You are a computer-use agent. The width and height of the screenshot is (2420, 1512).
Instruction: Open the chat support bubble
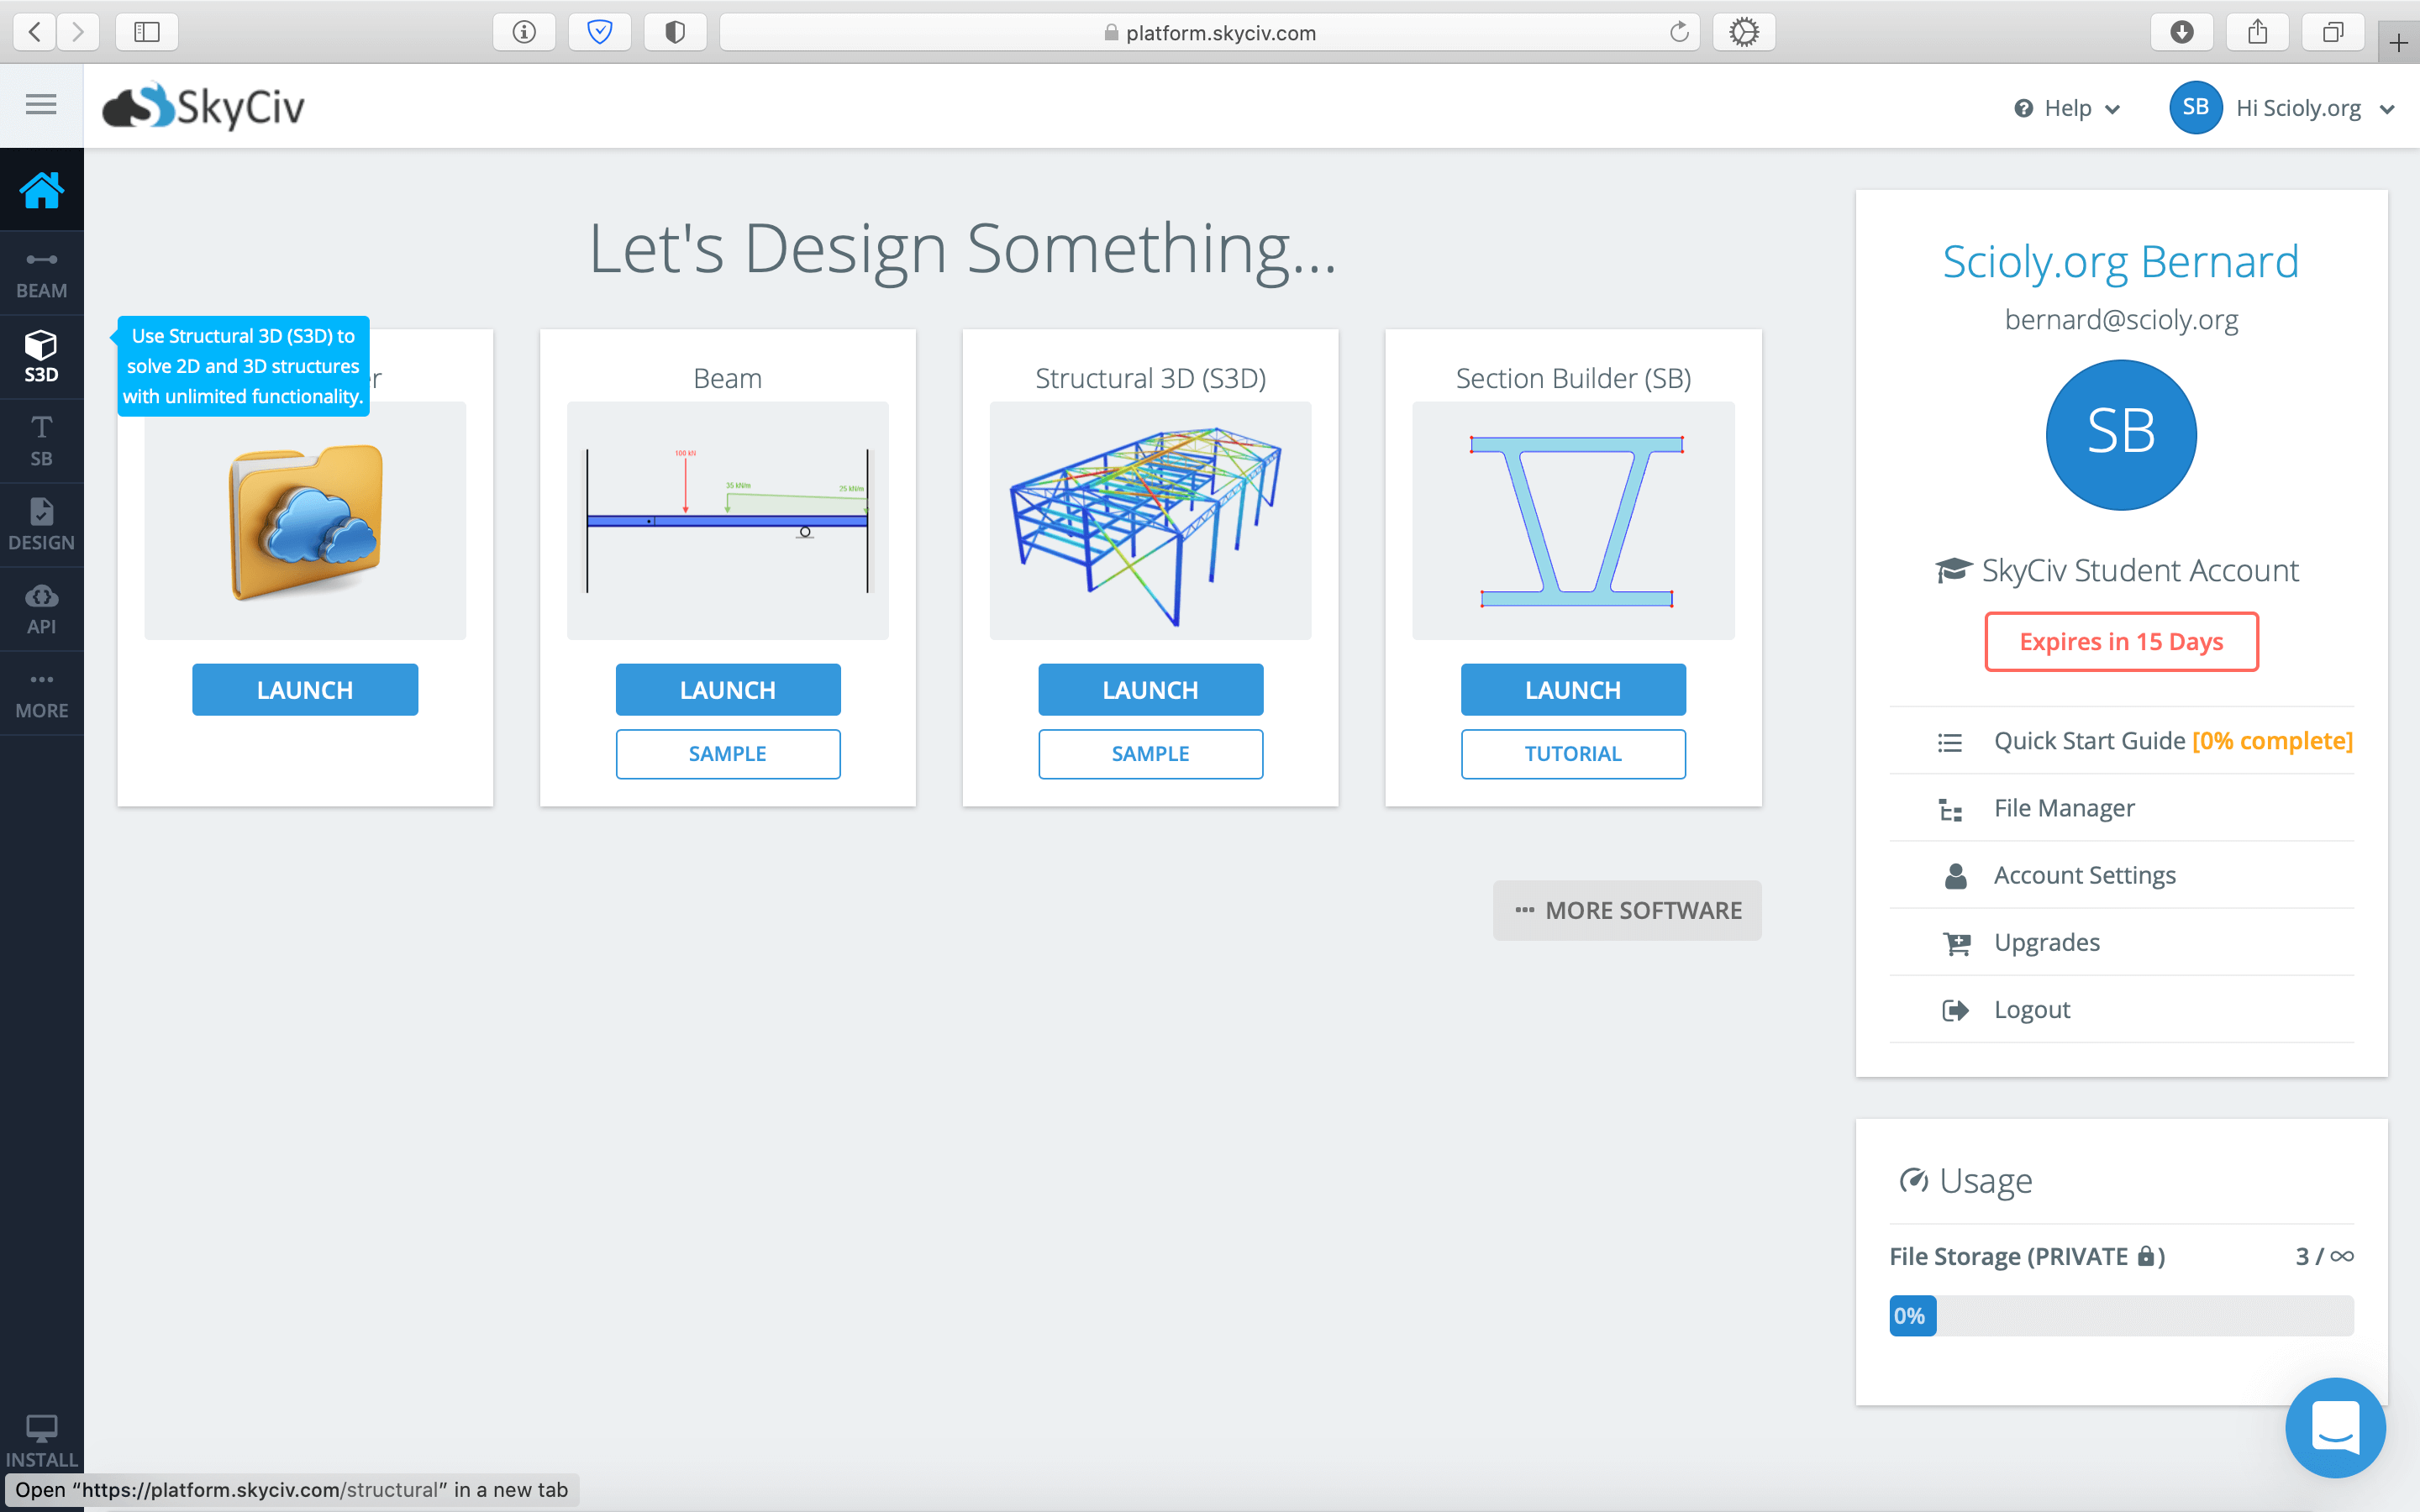tap(2334, 1427)
